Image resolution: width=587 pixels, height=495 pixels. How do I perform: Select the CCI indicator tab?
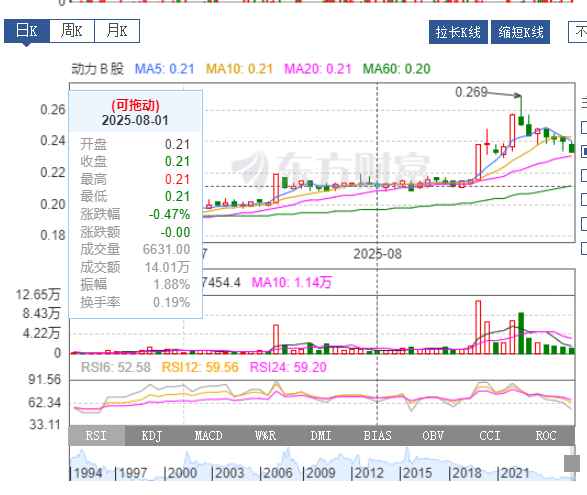click(x=490, y=436)
